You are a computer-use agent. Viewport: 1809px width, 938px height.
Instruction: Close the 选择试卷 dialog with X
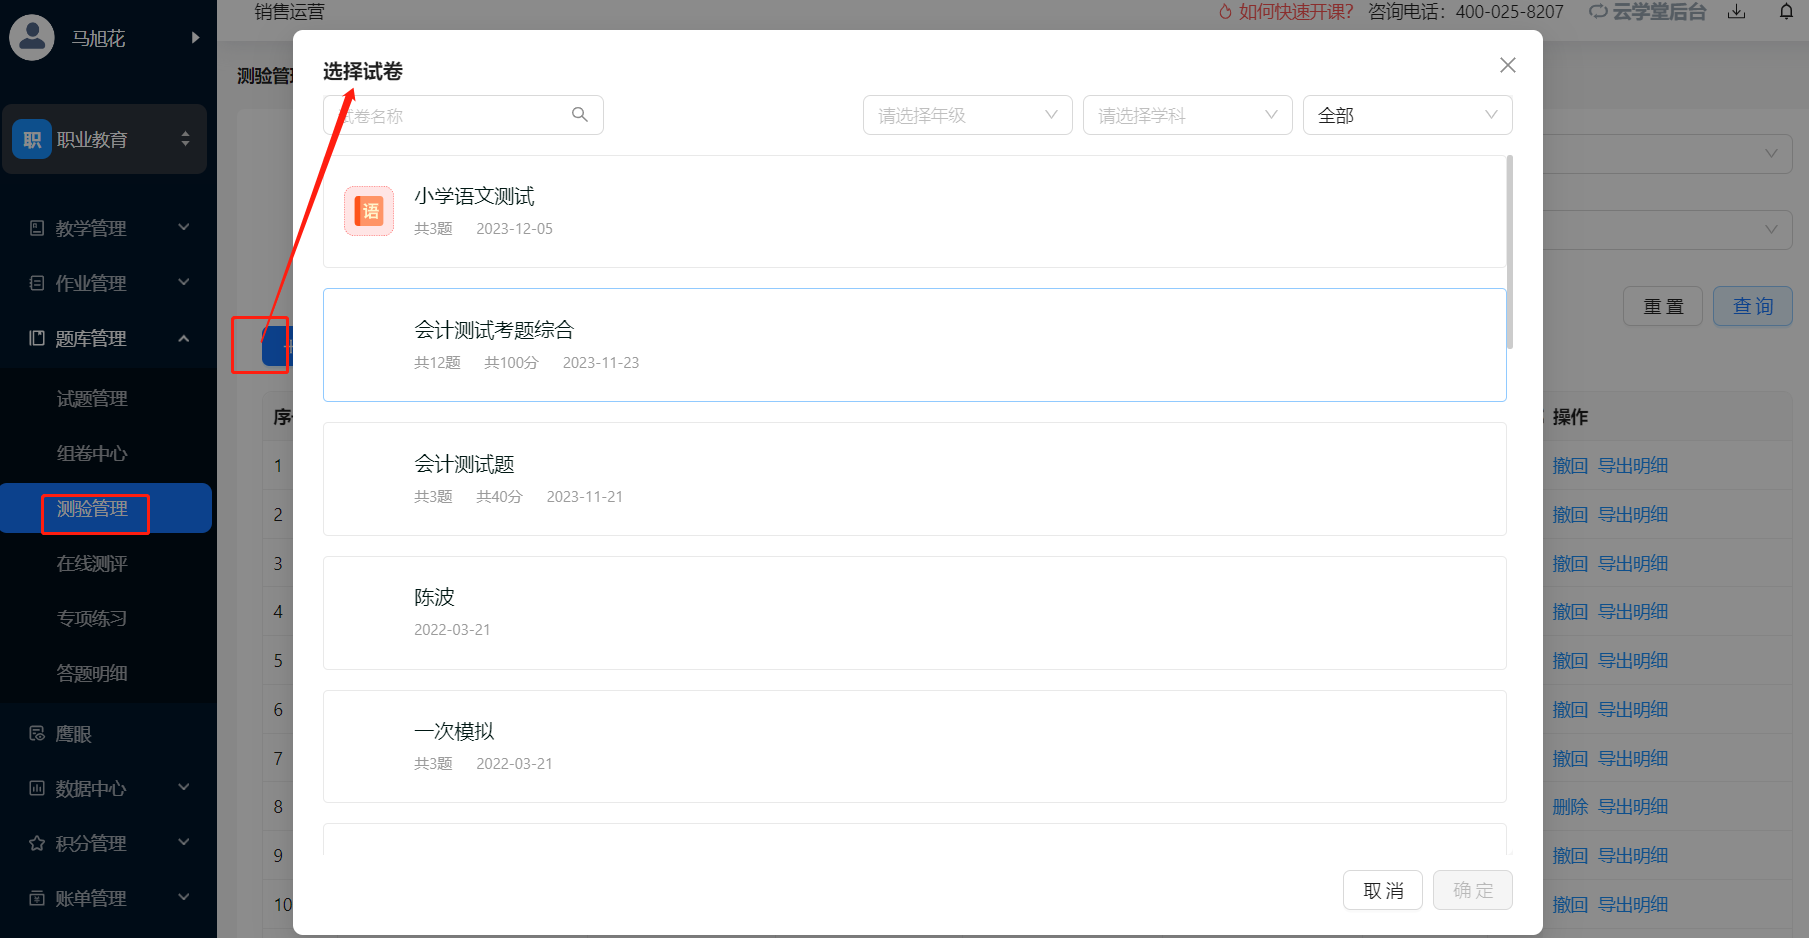[x=1508, y=65]
